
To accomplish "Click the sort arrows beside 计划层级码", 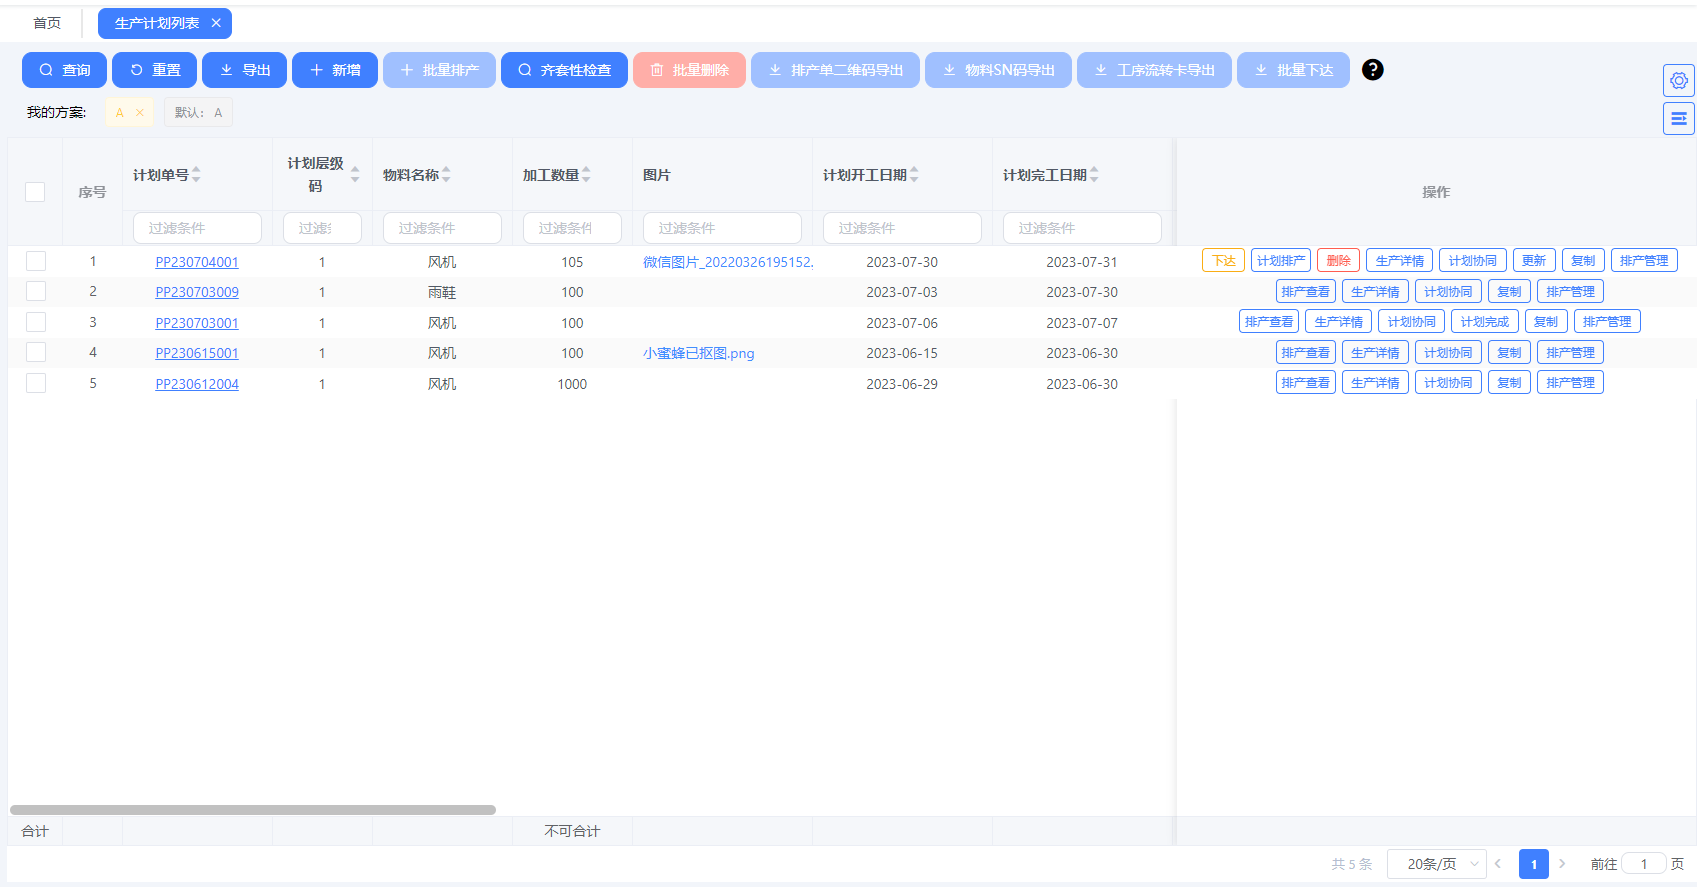I will (355, 175).
